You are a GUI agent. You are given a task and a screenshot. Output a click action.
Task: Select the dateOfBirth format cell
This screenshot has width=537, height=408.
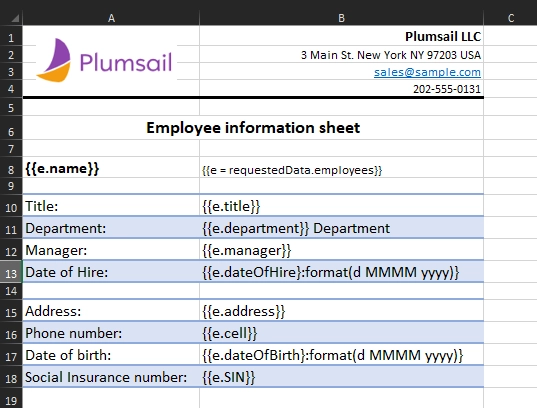coord(341,355)
